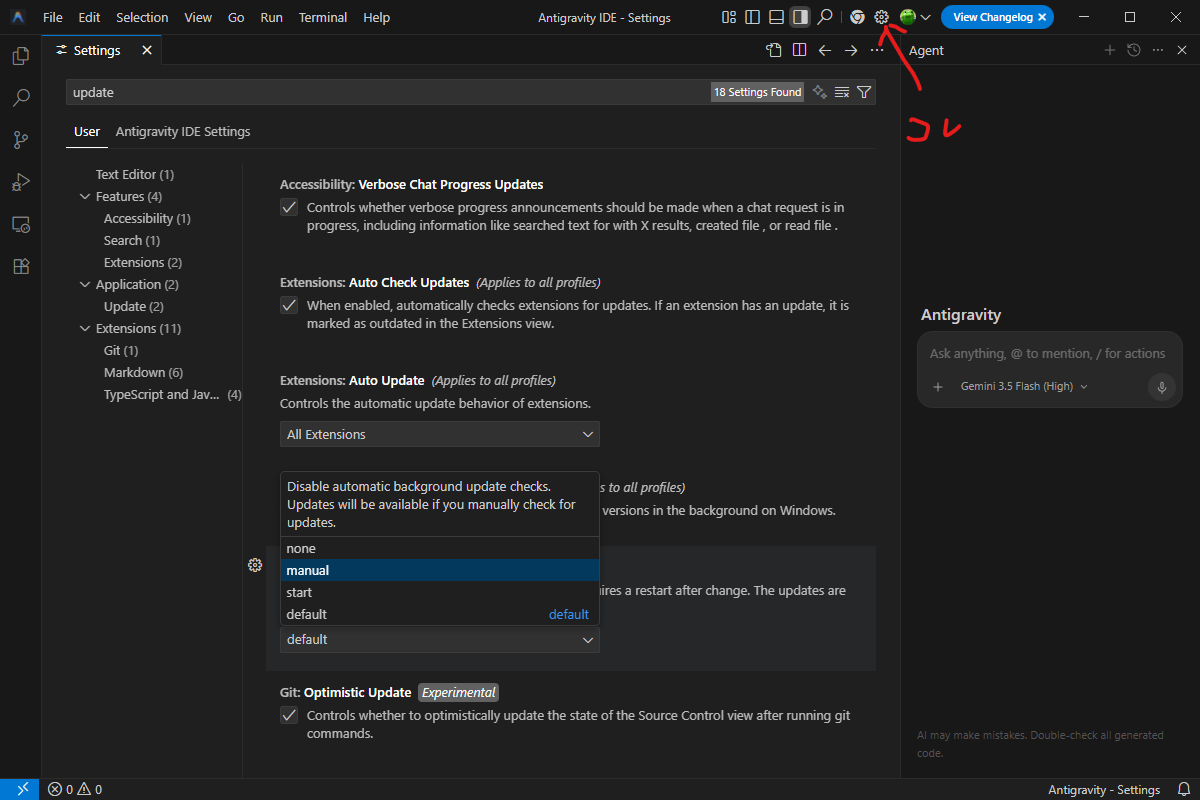Select 'start' in update mode list
1200x800 pixels.
440,592
